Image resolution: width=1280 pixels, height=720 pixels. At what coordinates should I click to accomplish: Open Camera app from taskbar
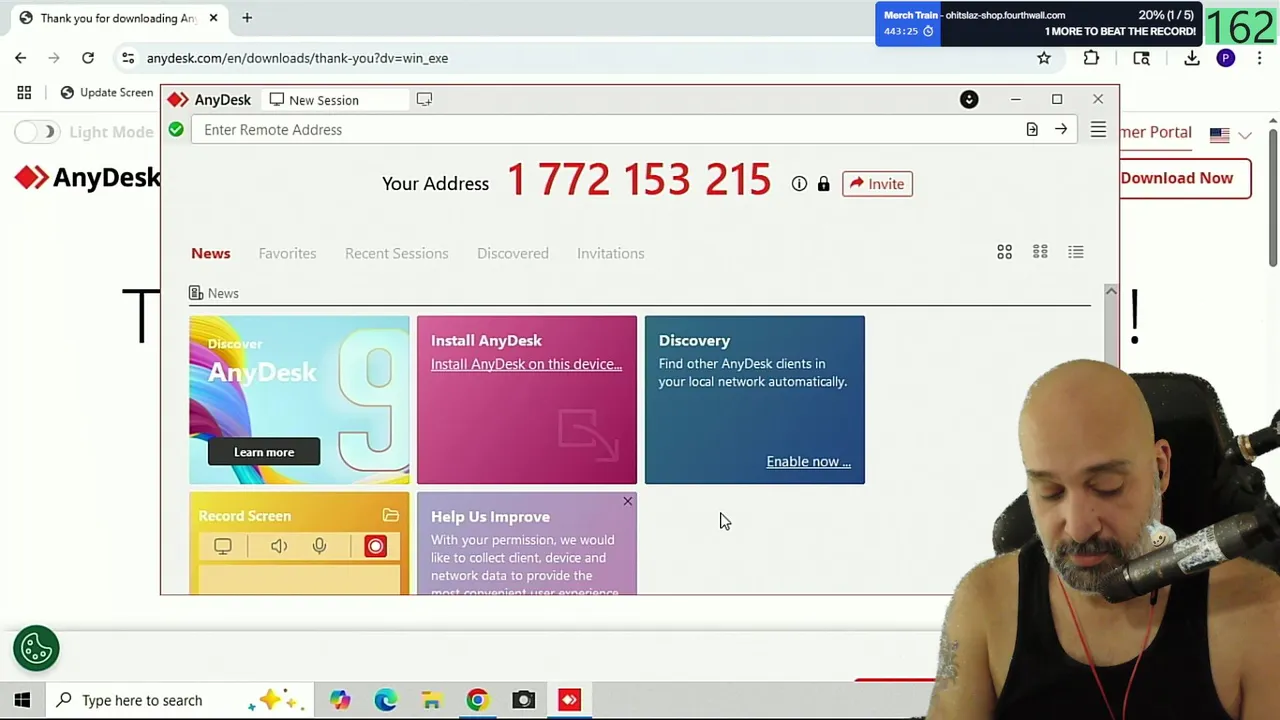(x=523, y=700)
